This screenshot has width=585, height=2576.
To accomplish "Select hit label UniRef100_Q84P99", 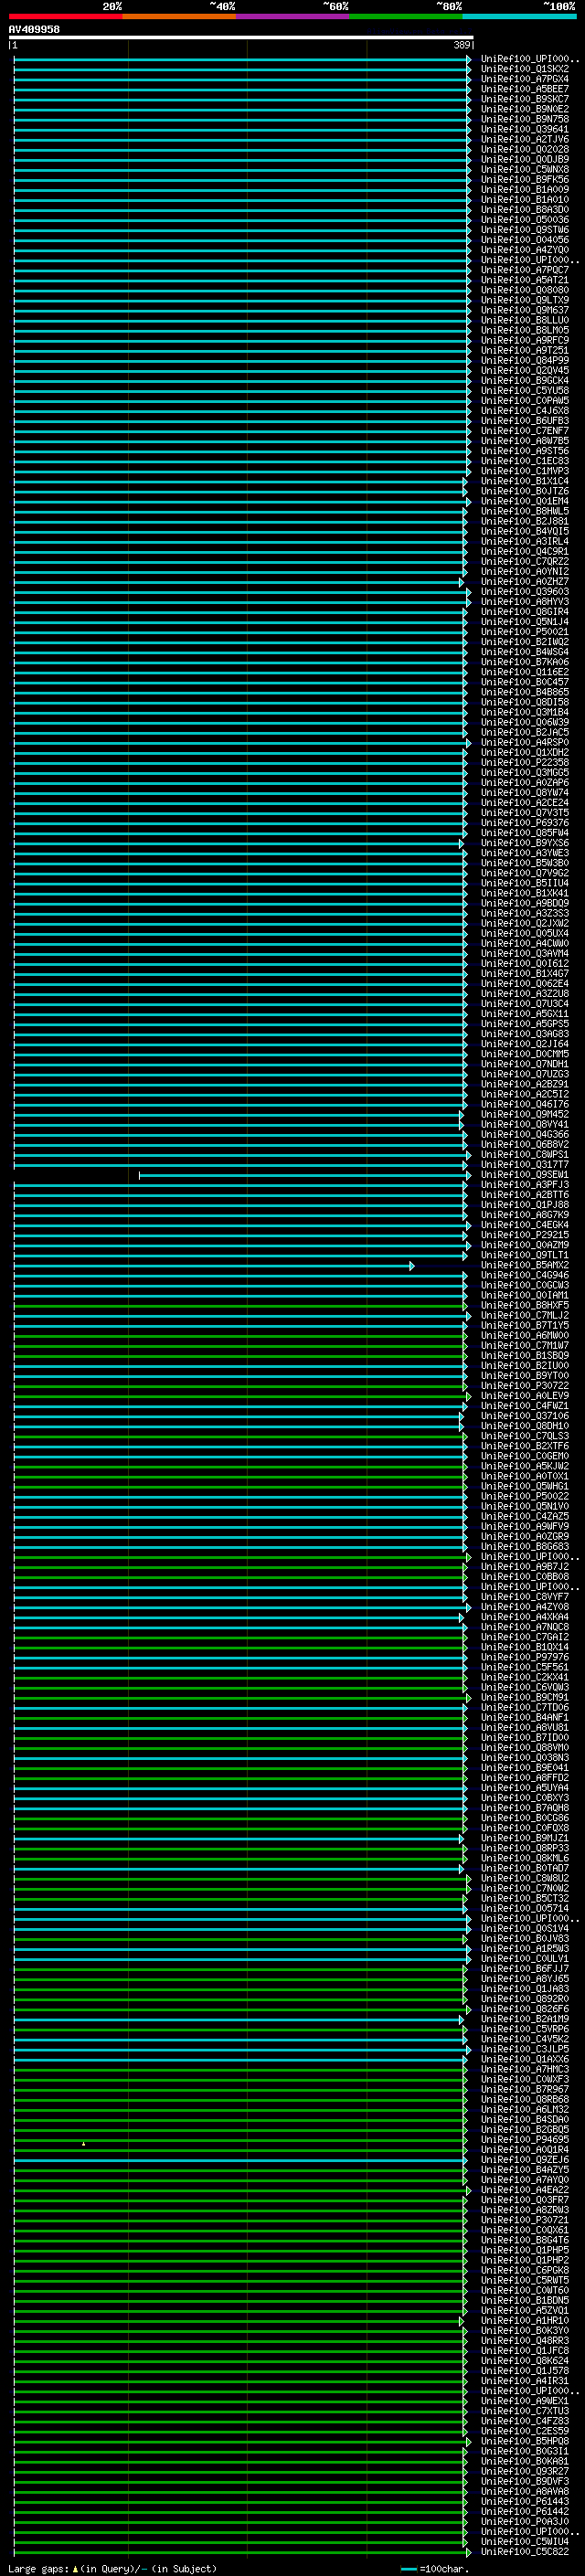I will click(524, 360).
